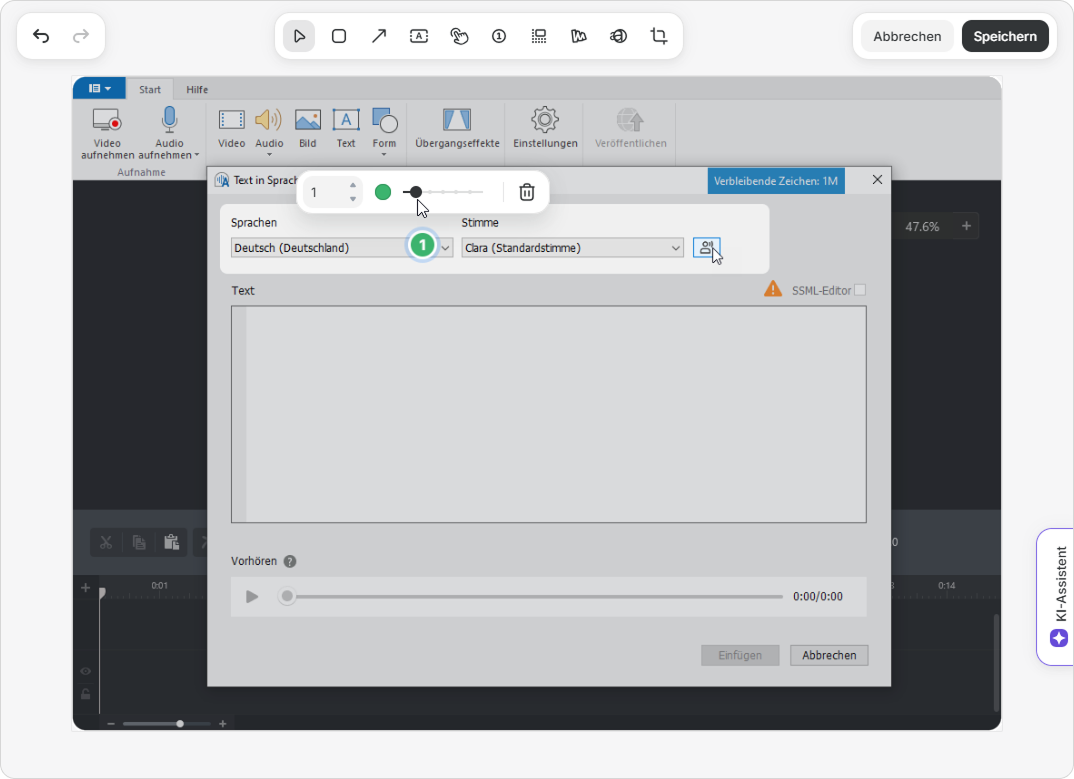Click the Speichern button

[x=1005, y=36]
